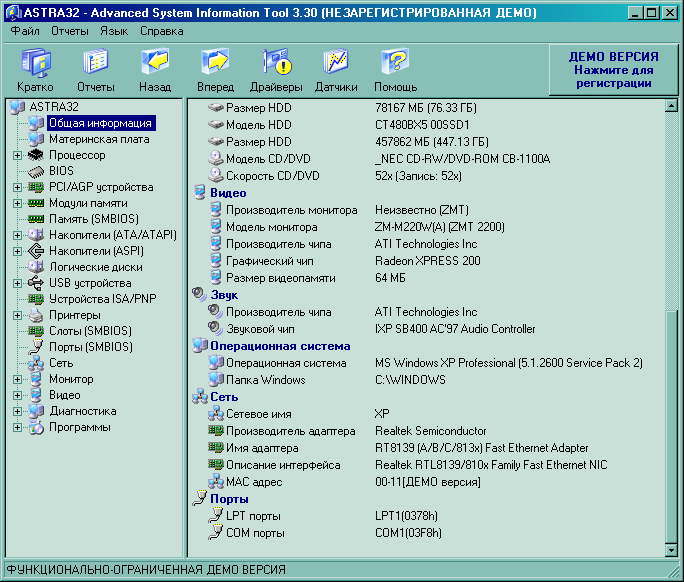Click the MAC адрес row label
Image resolution: width=684 pixels, height=582 pixels.
click(x=254, y=482)
